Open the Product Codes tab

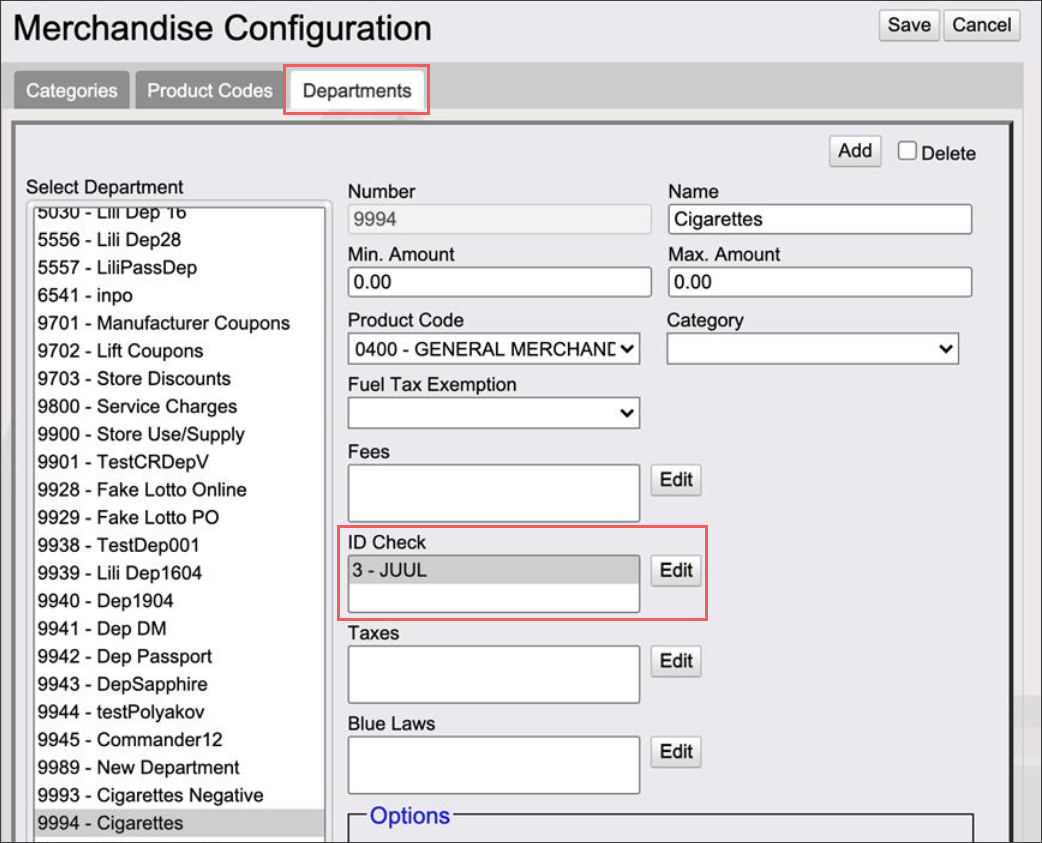210,90
